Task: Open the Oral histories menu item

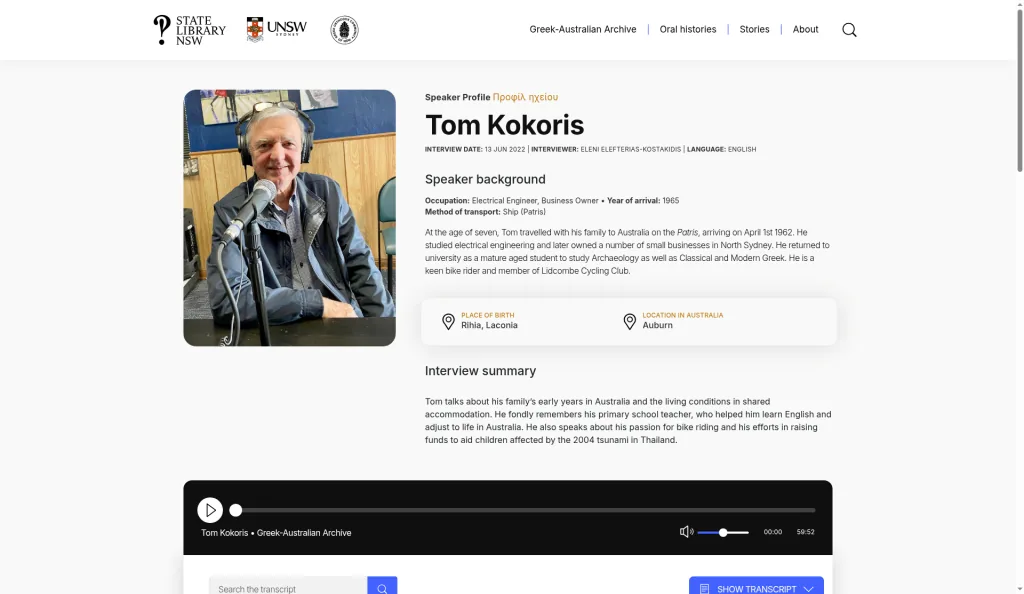Action: [x=688, y=29]
